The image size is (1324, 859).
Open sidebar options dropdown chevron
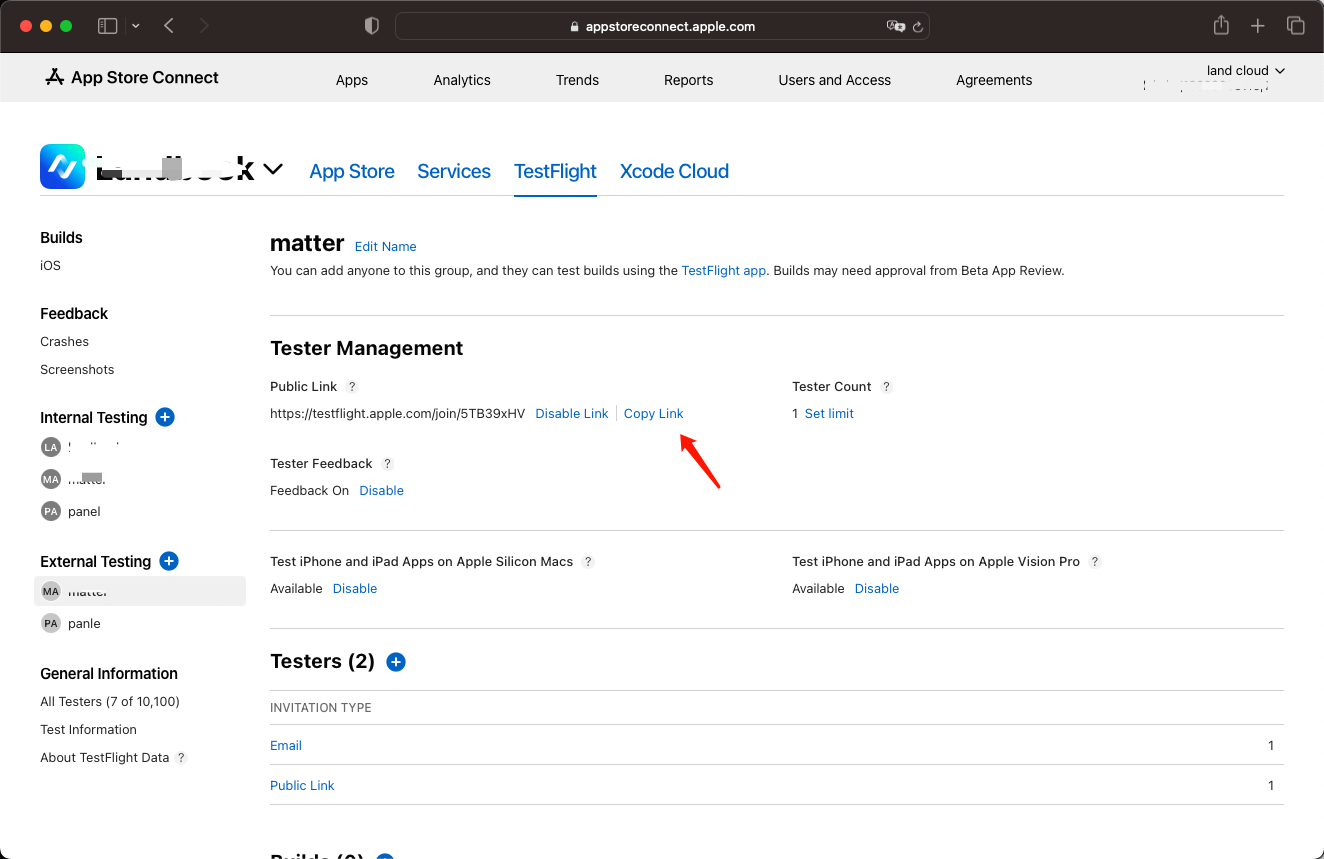coord(136,26)
